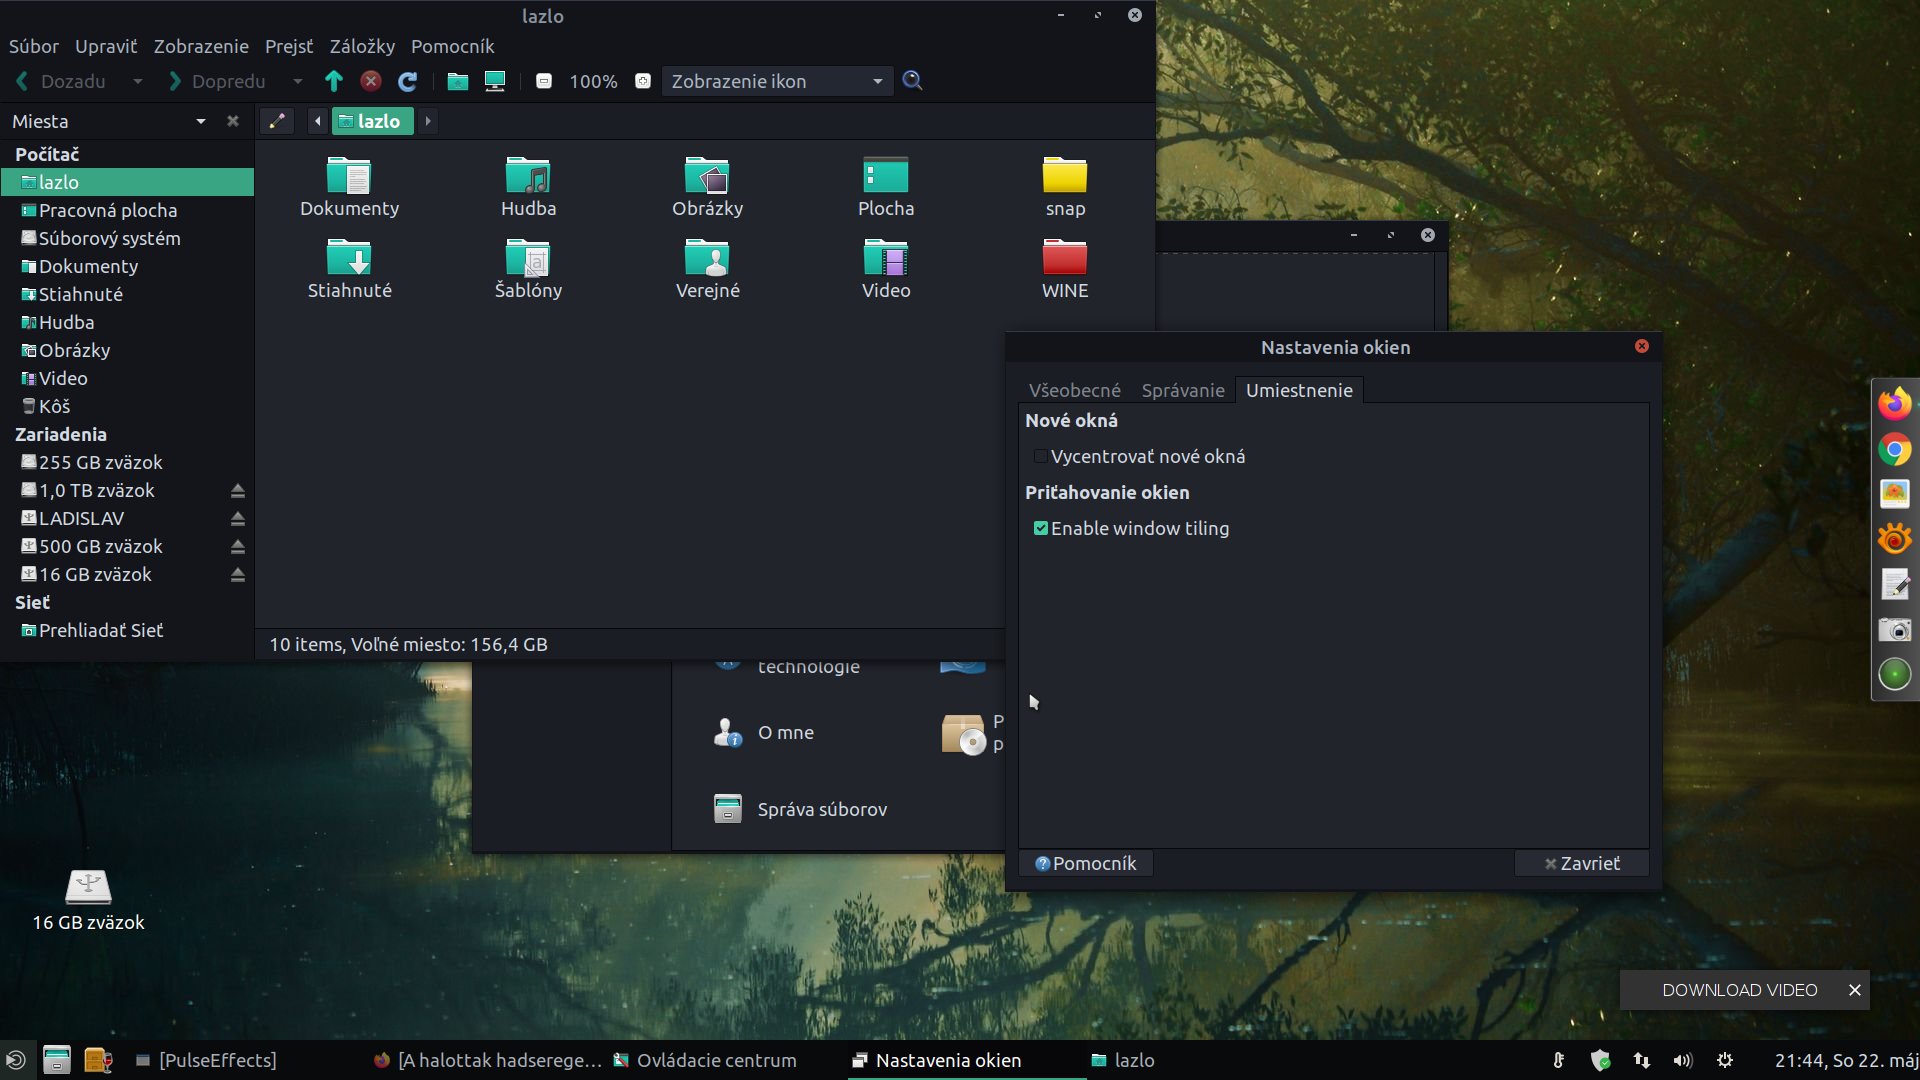Click the computer icon in toolbar

(495, 81)
